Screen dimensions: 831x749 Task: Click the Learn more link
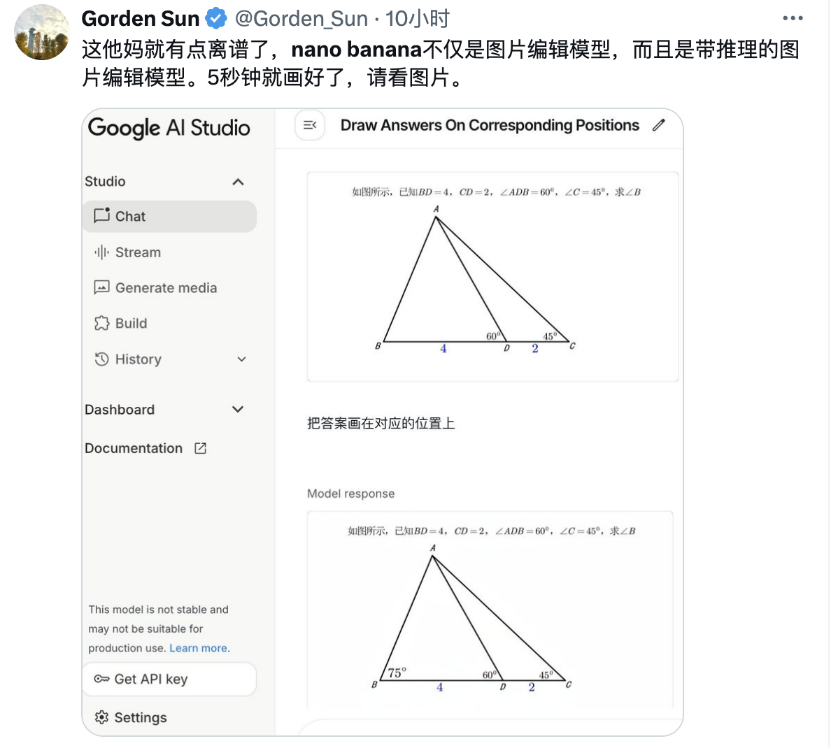click(x=198, y=648)
